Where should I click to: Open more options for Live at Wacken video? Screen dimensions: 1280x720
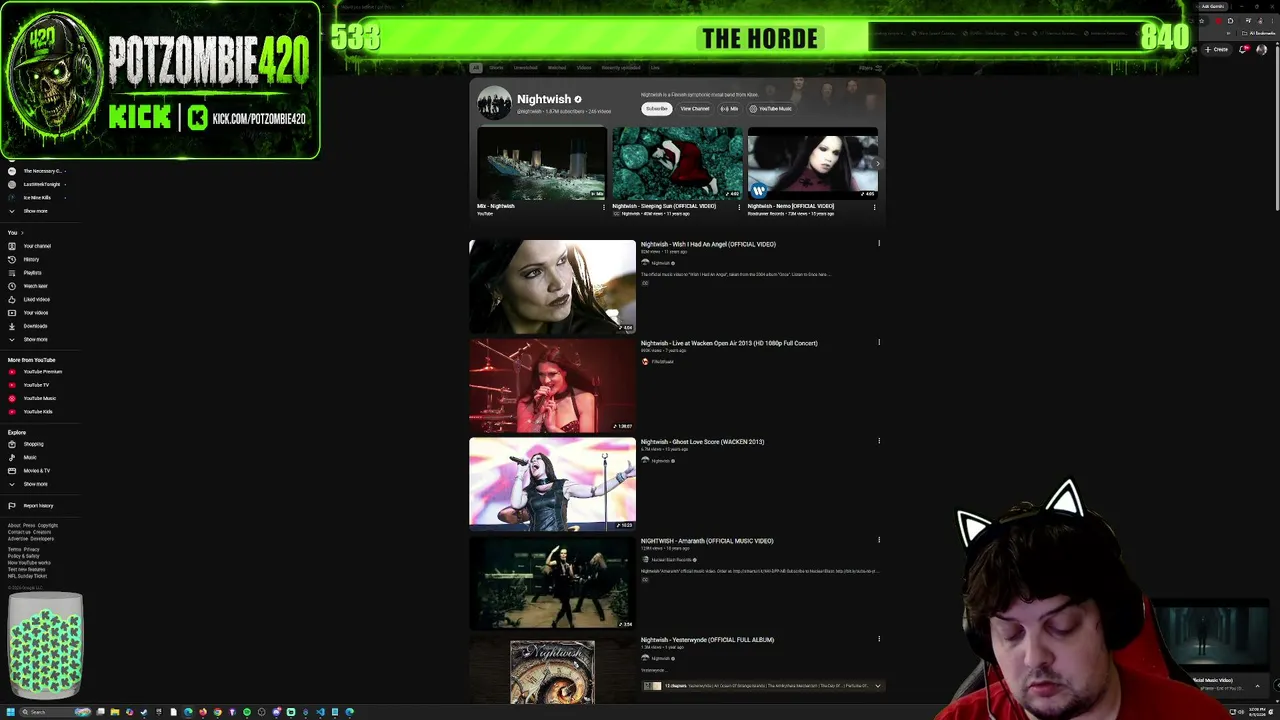pos(879,343)
